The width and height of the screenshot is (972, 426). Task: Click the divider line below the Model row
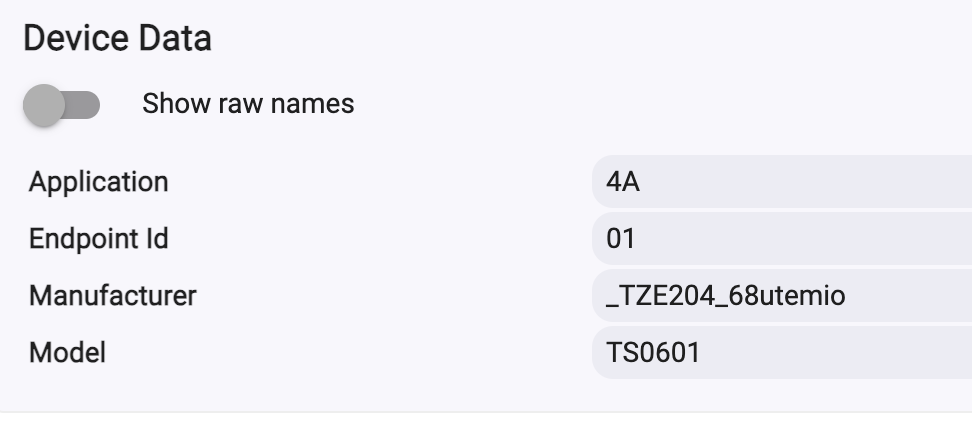tap(486, 411)
